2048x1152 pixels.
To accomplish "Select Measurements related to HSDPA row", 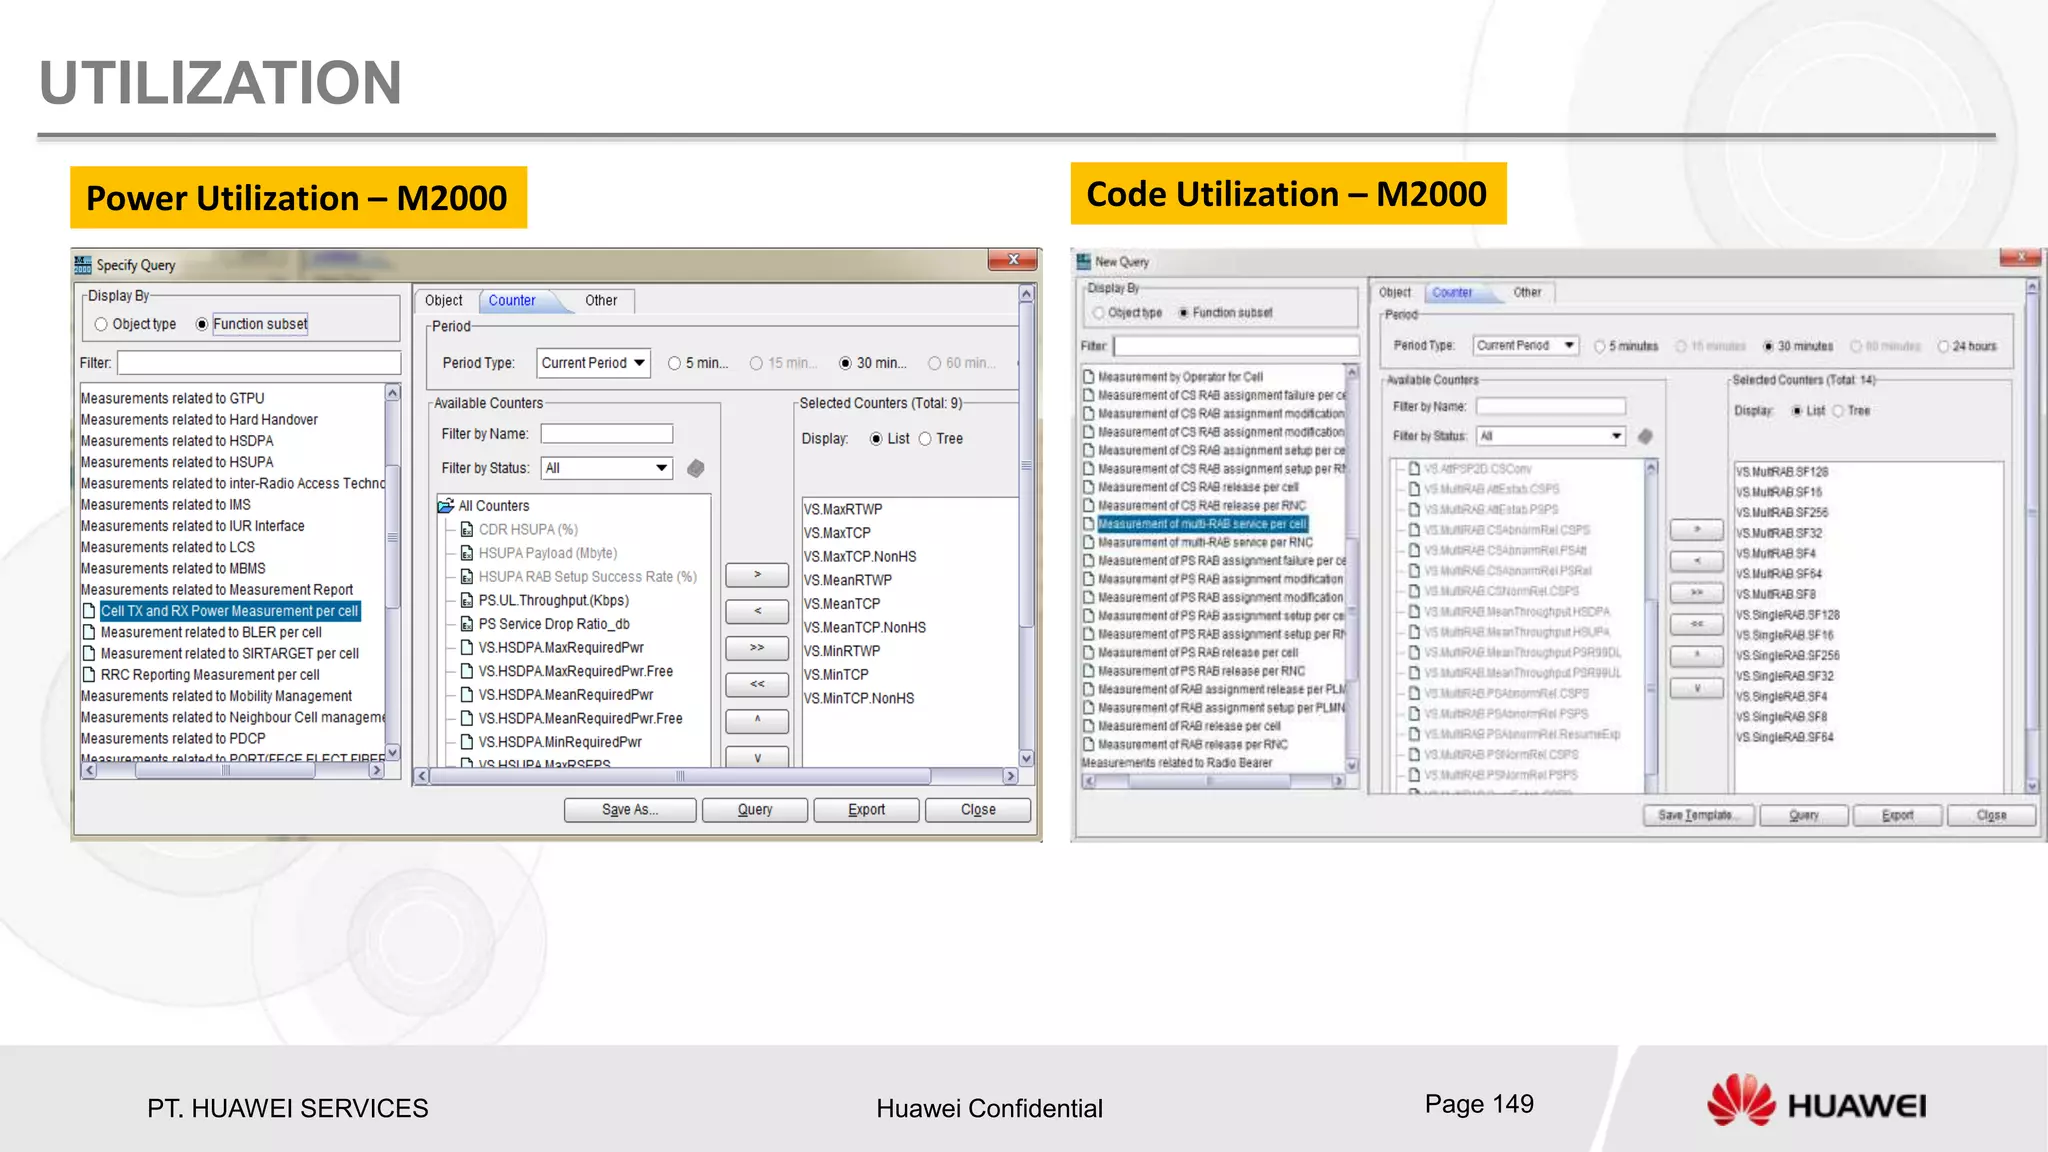I will tap(177, 441).
